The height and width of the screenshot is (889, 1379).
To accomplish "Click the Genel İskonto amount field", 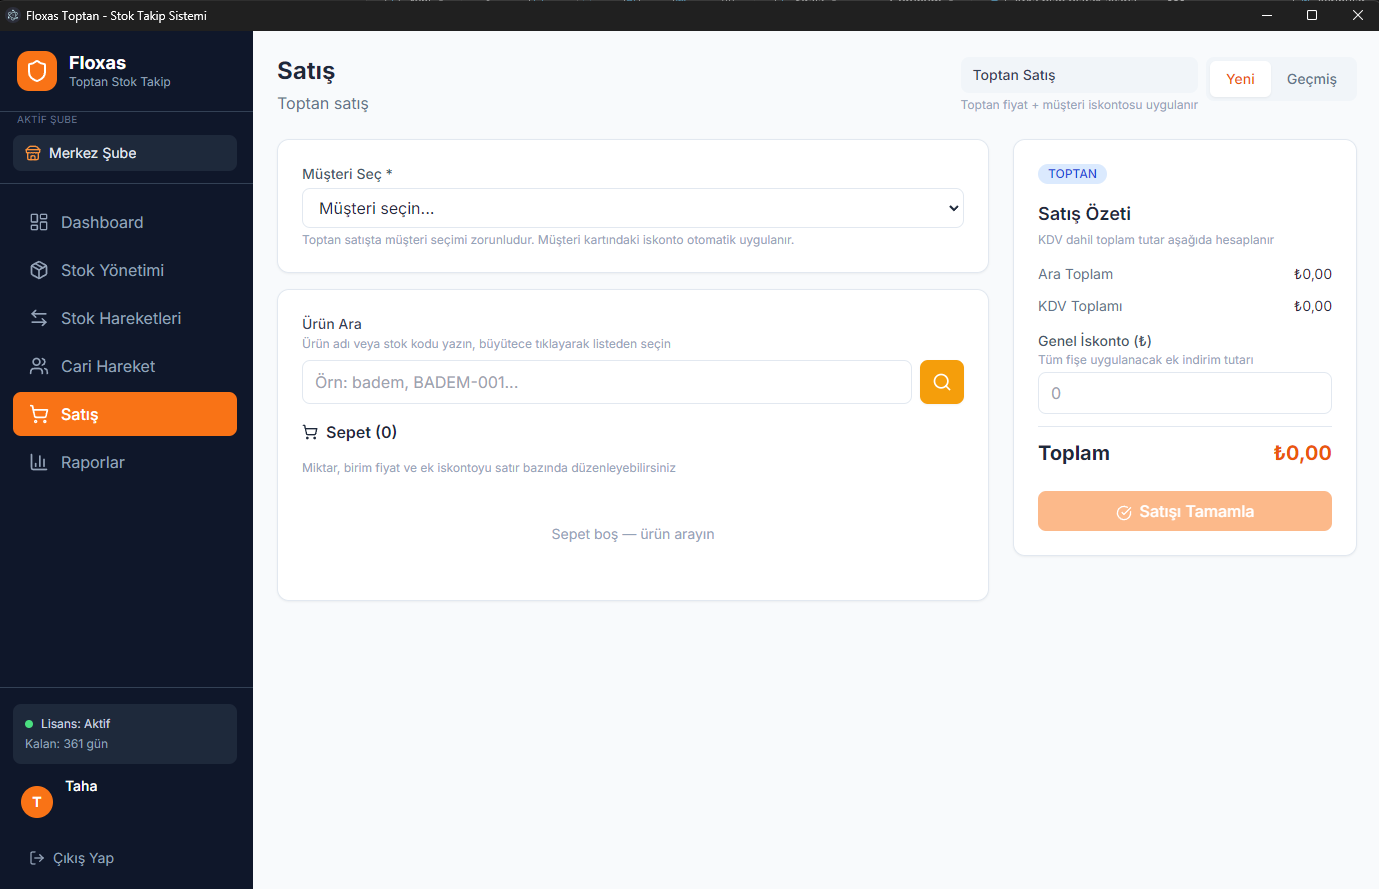I will (x=1185, y=393).
